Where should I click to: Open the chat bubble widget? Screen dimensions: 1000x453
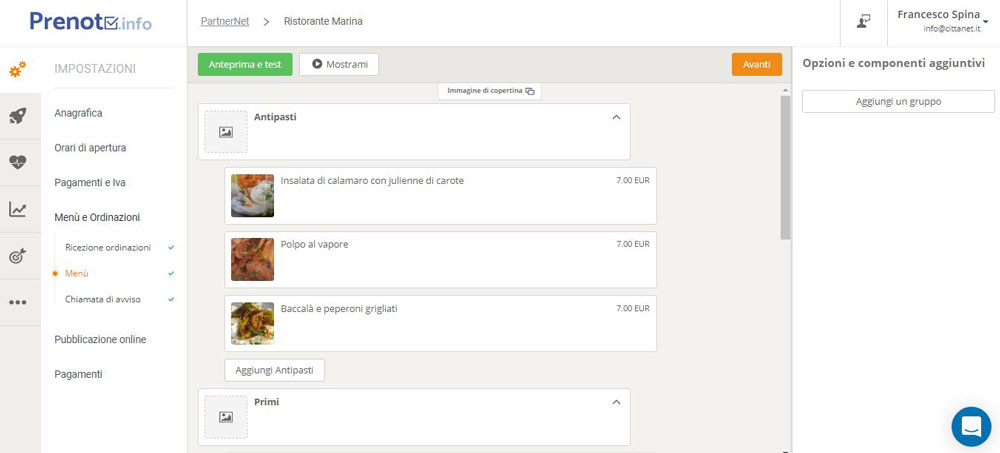970,426
